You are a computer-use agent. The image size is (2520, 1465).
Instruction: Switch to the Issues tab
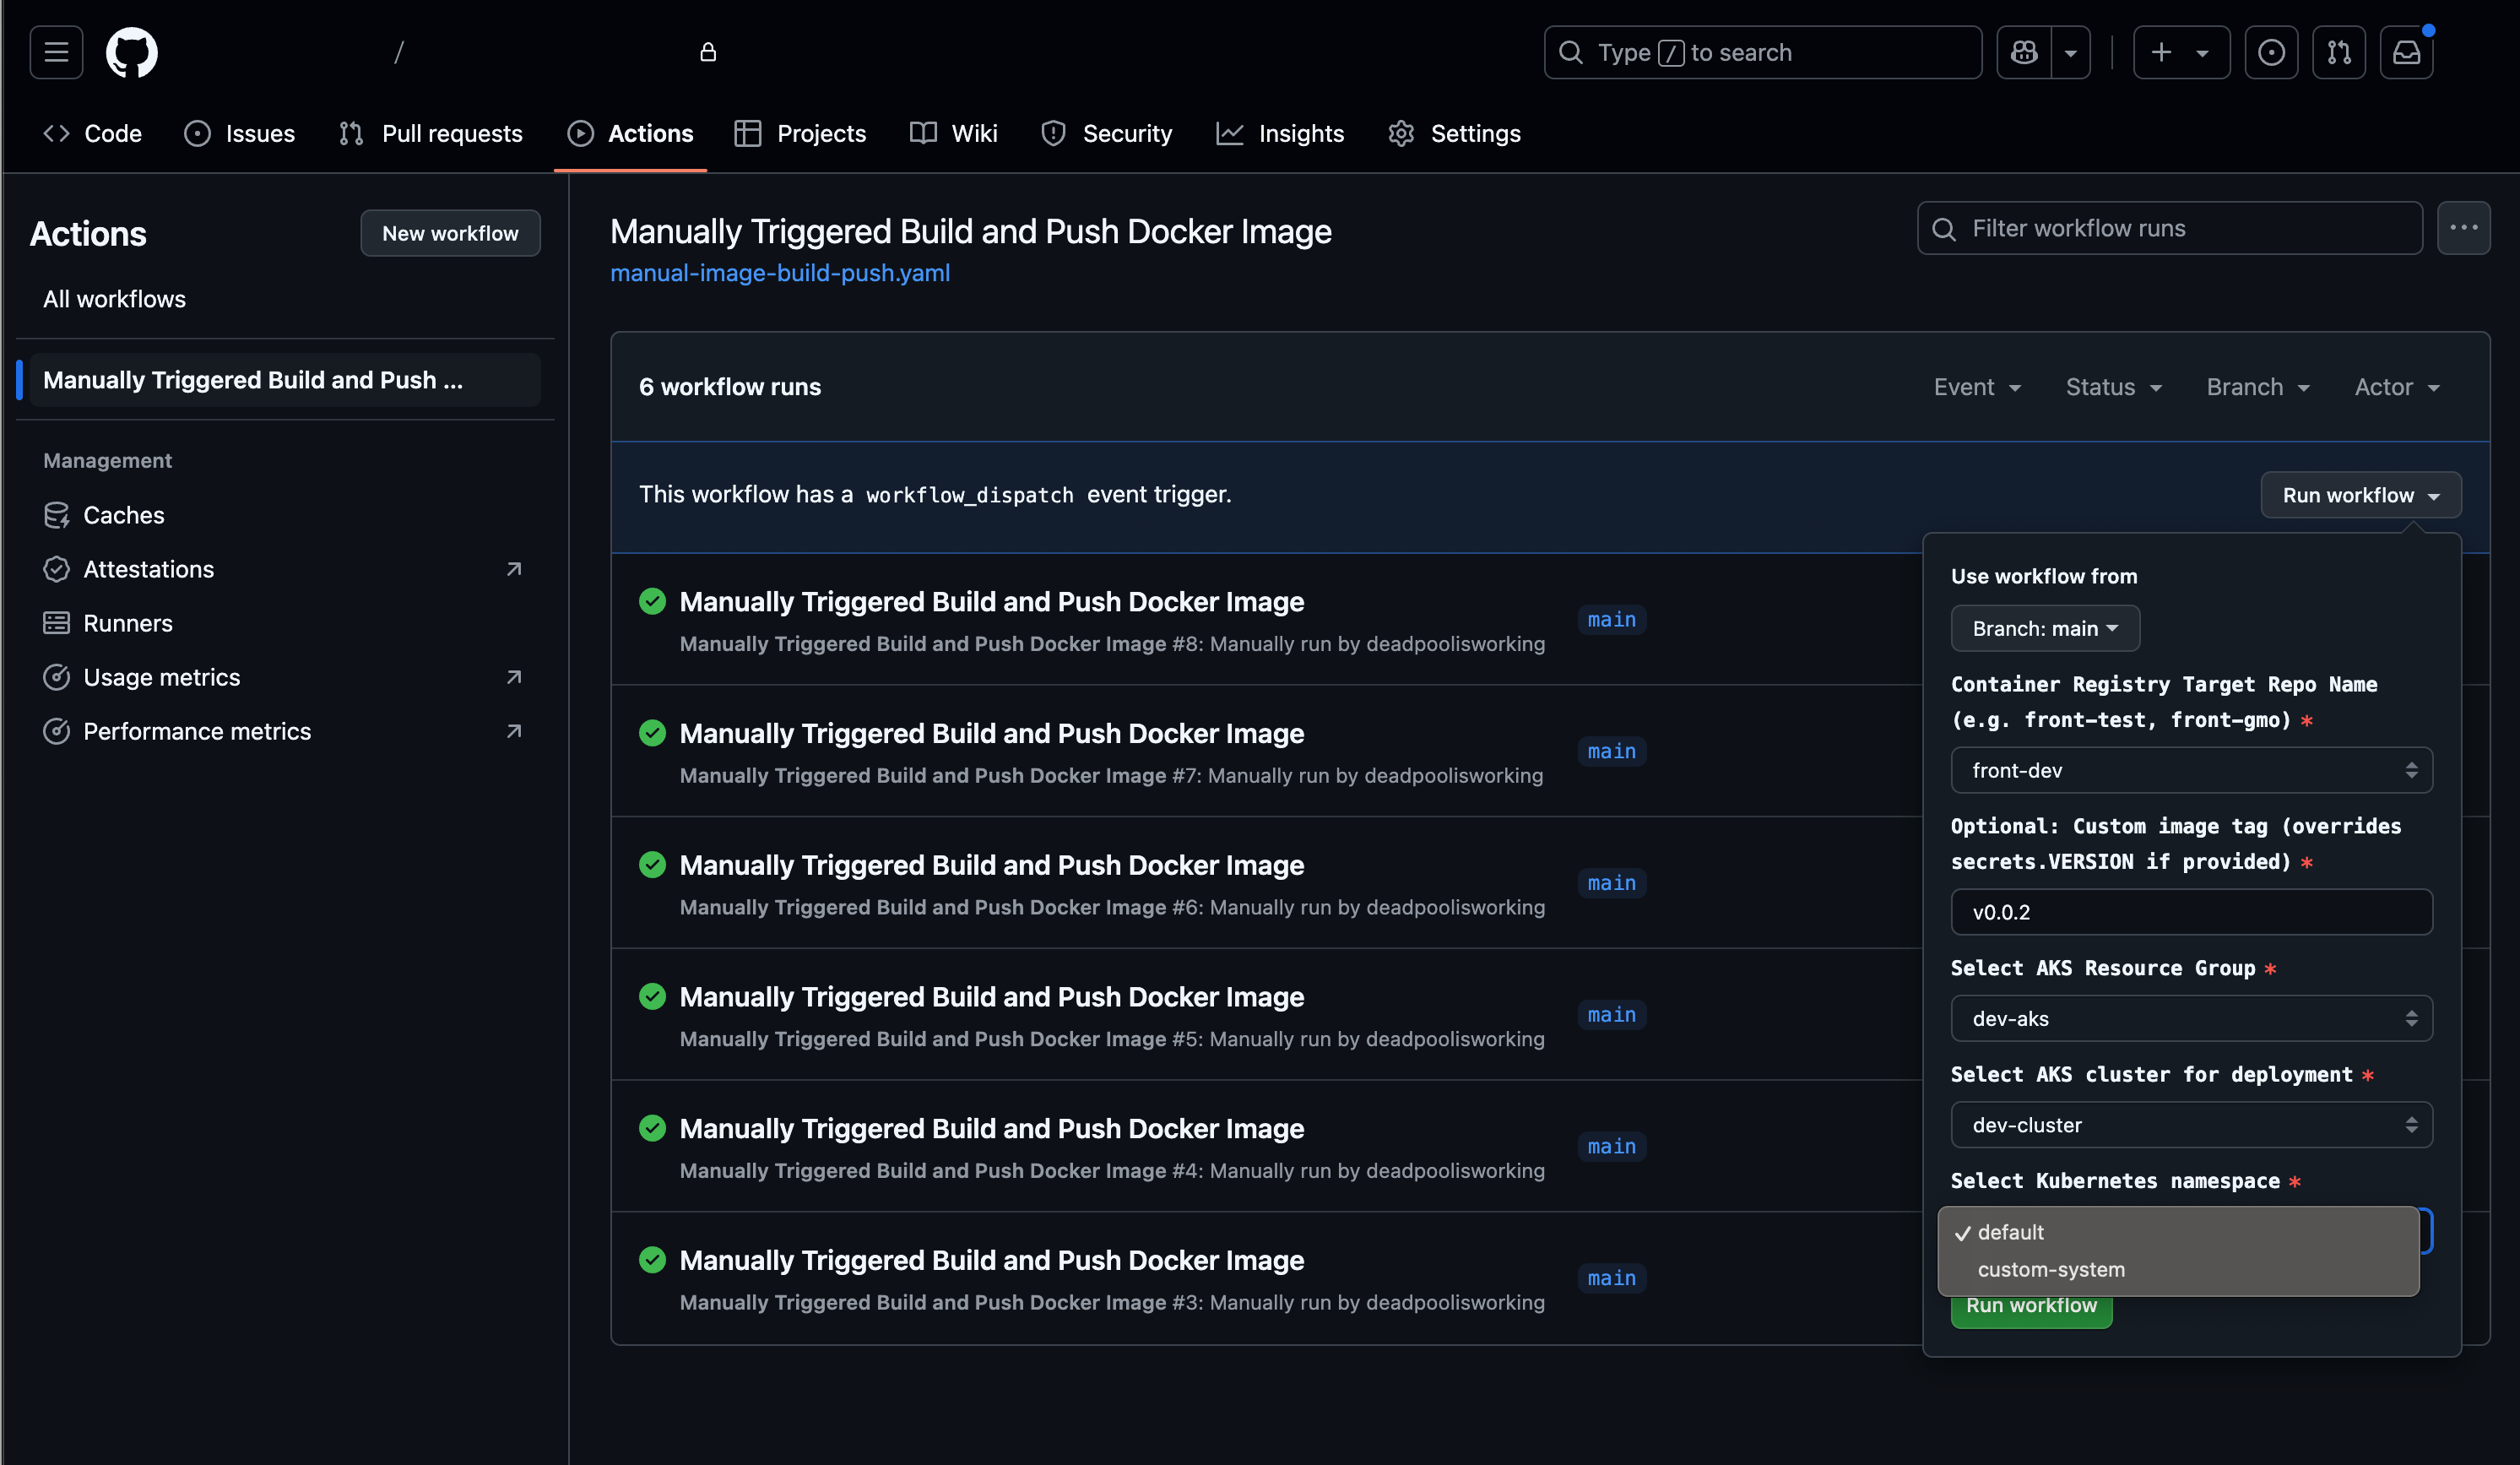click(239, 133)
